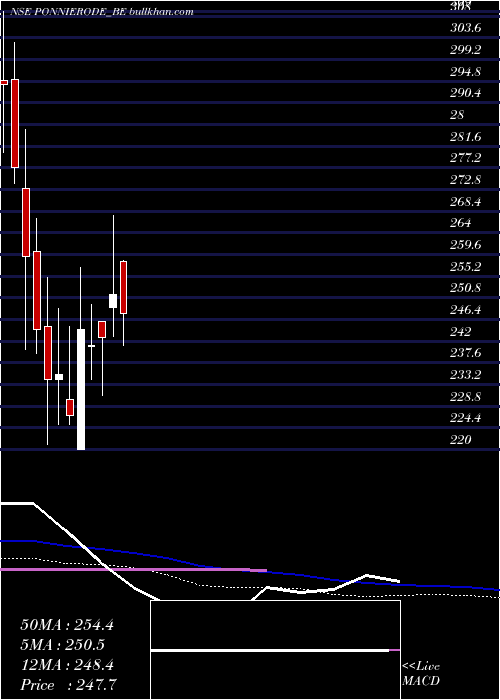Viewport: 500px width, 700px height.
Task: Click the <<Live MACD label
Action: pos(421,673)
